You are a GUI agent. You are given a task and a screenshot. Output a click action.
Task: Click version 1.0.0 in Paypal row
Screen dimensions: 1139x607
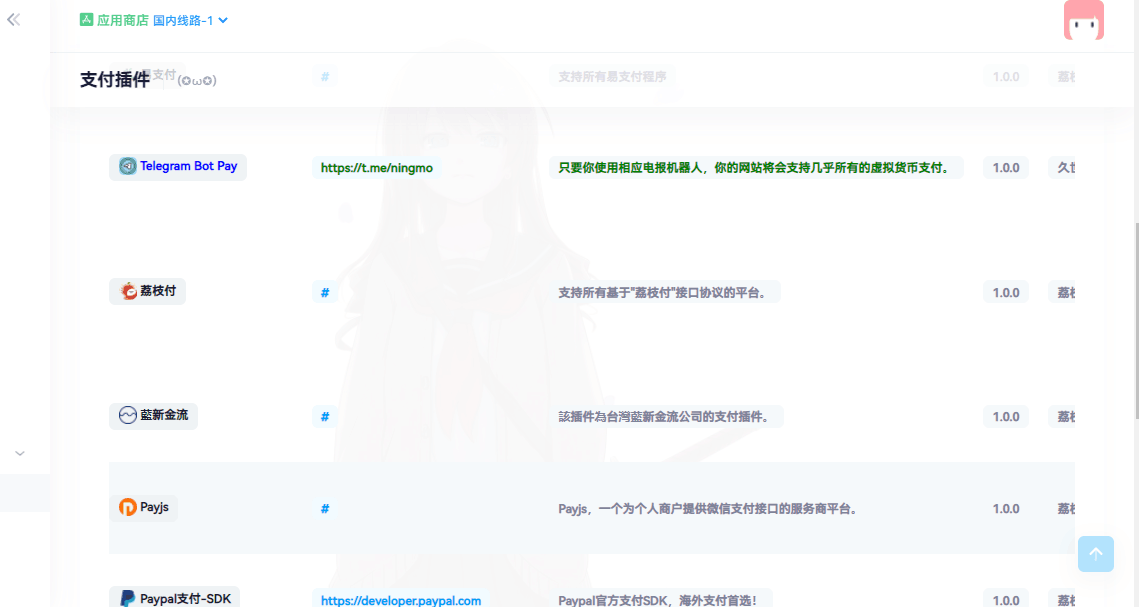(x=1006, y=600)
